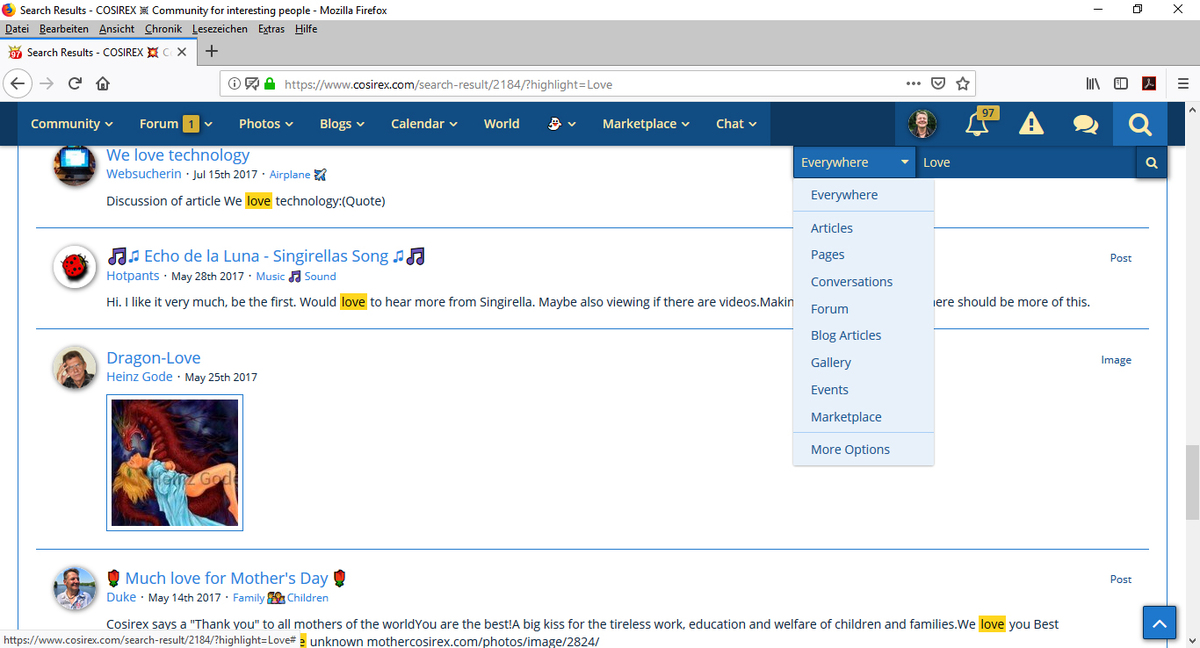
Task: Select Articles in search scope list
Action: click(x=863, y=228)
